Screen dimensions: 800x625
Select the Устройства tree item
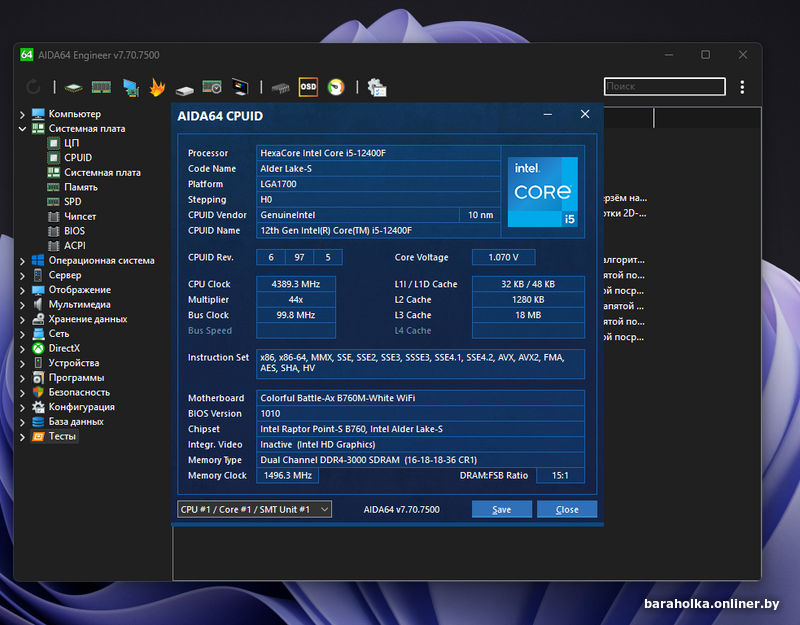point(66,363)
